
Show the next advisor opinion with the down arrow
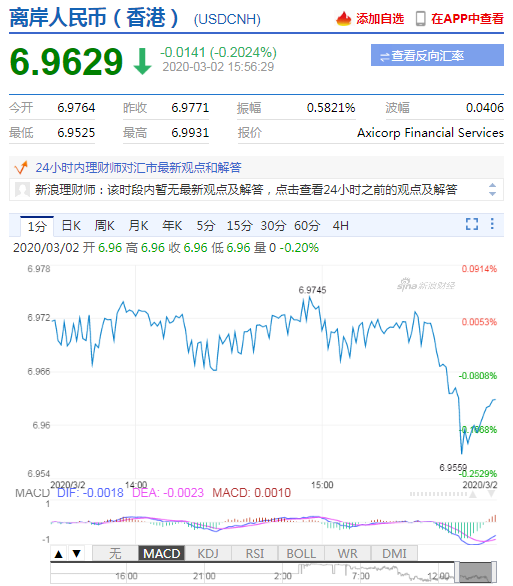pyautogui.click(x=492, y=194)
